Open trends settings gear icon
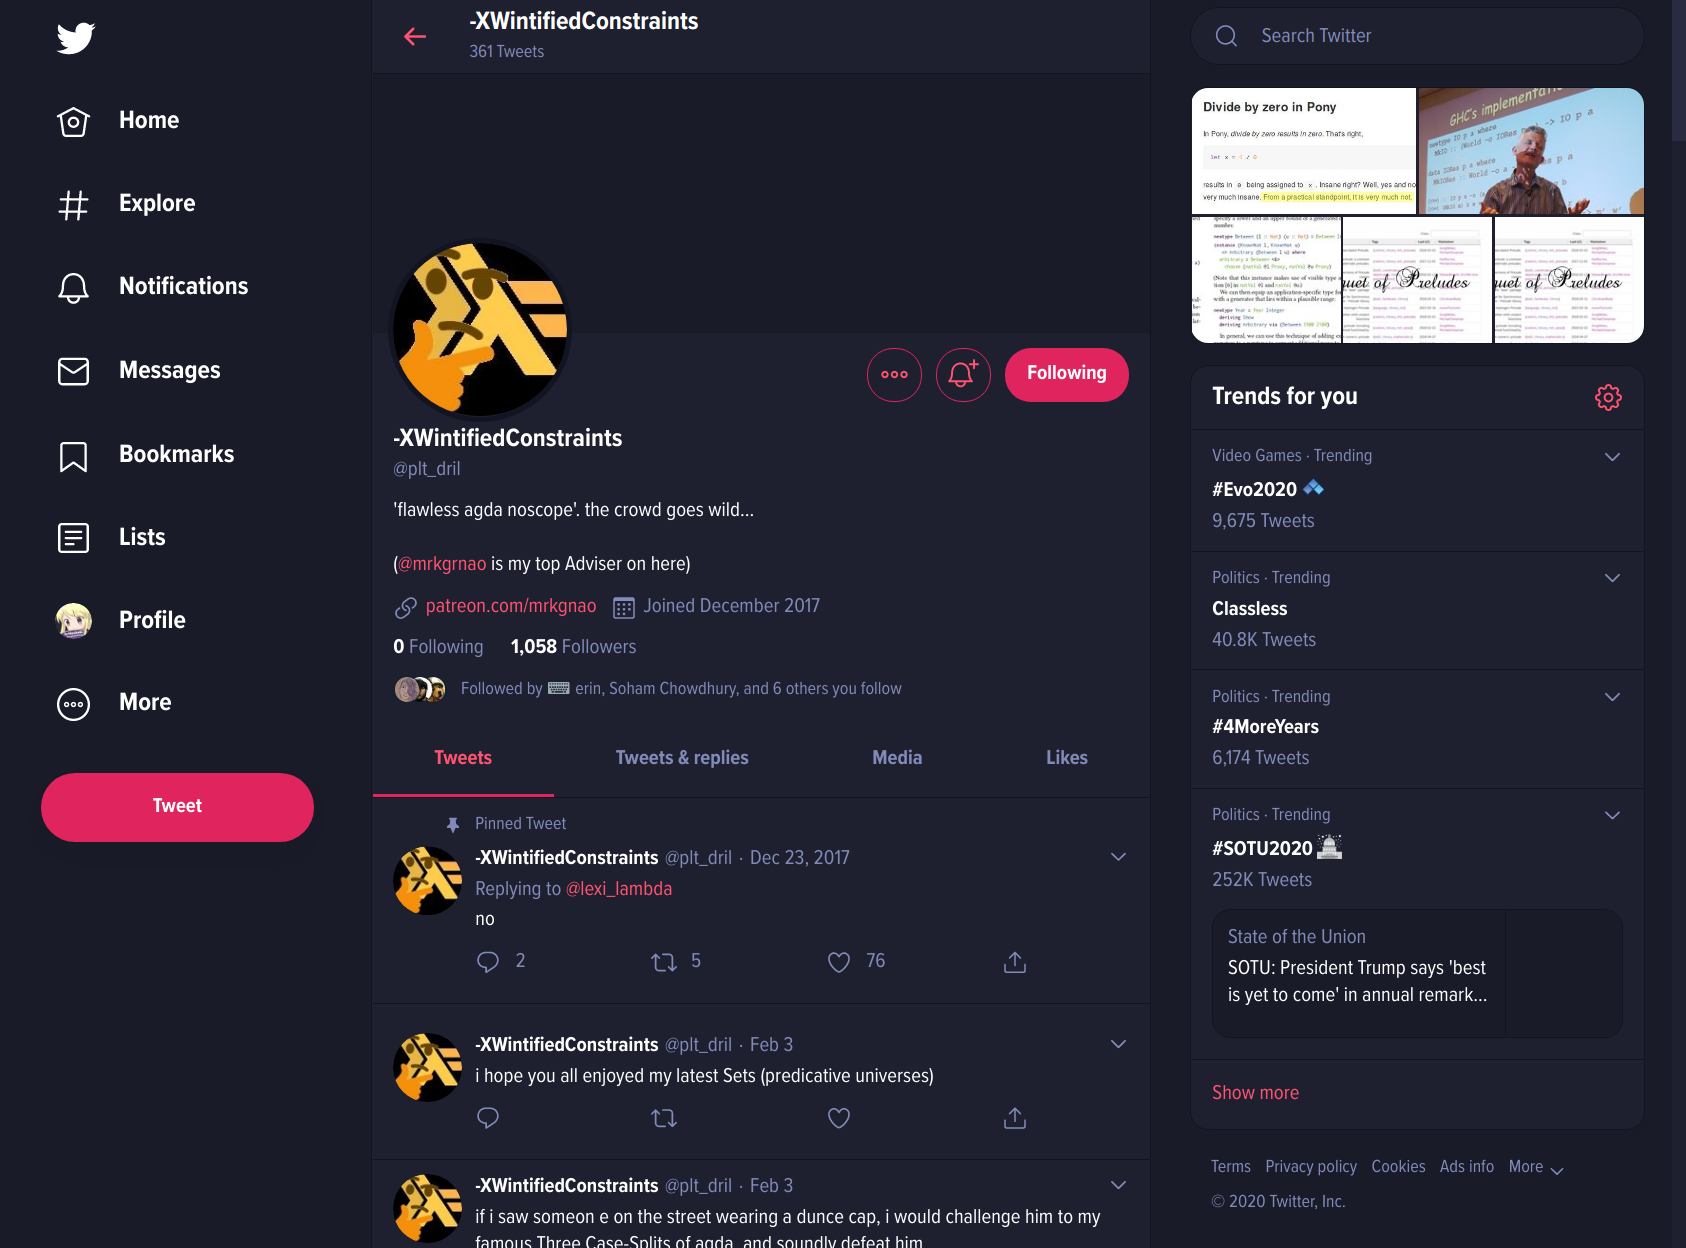The height and width of the screenshot is (1248, 1686). pos(1608,397)
